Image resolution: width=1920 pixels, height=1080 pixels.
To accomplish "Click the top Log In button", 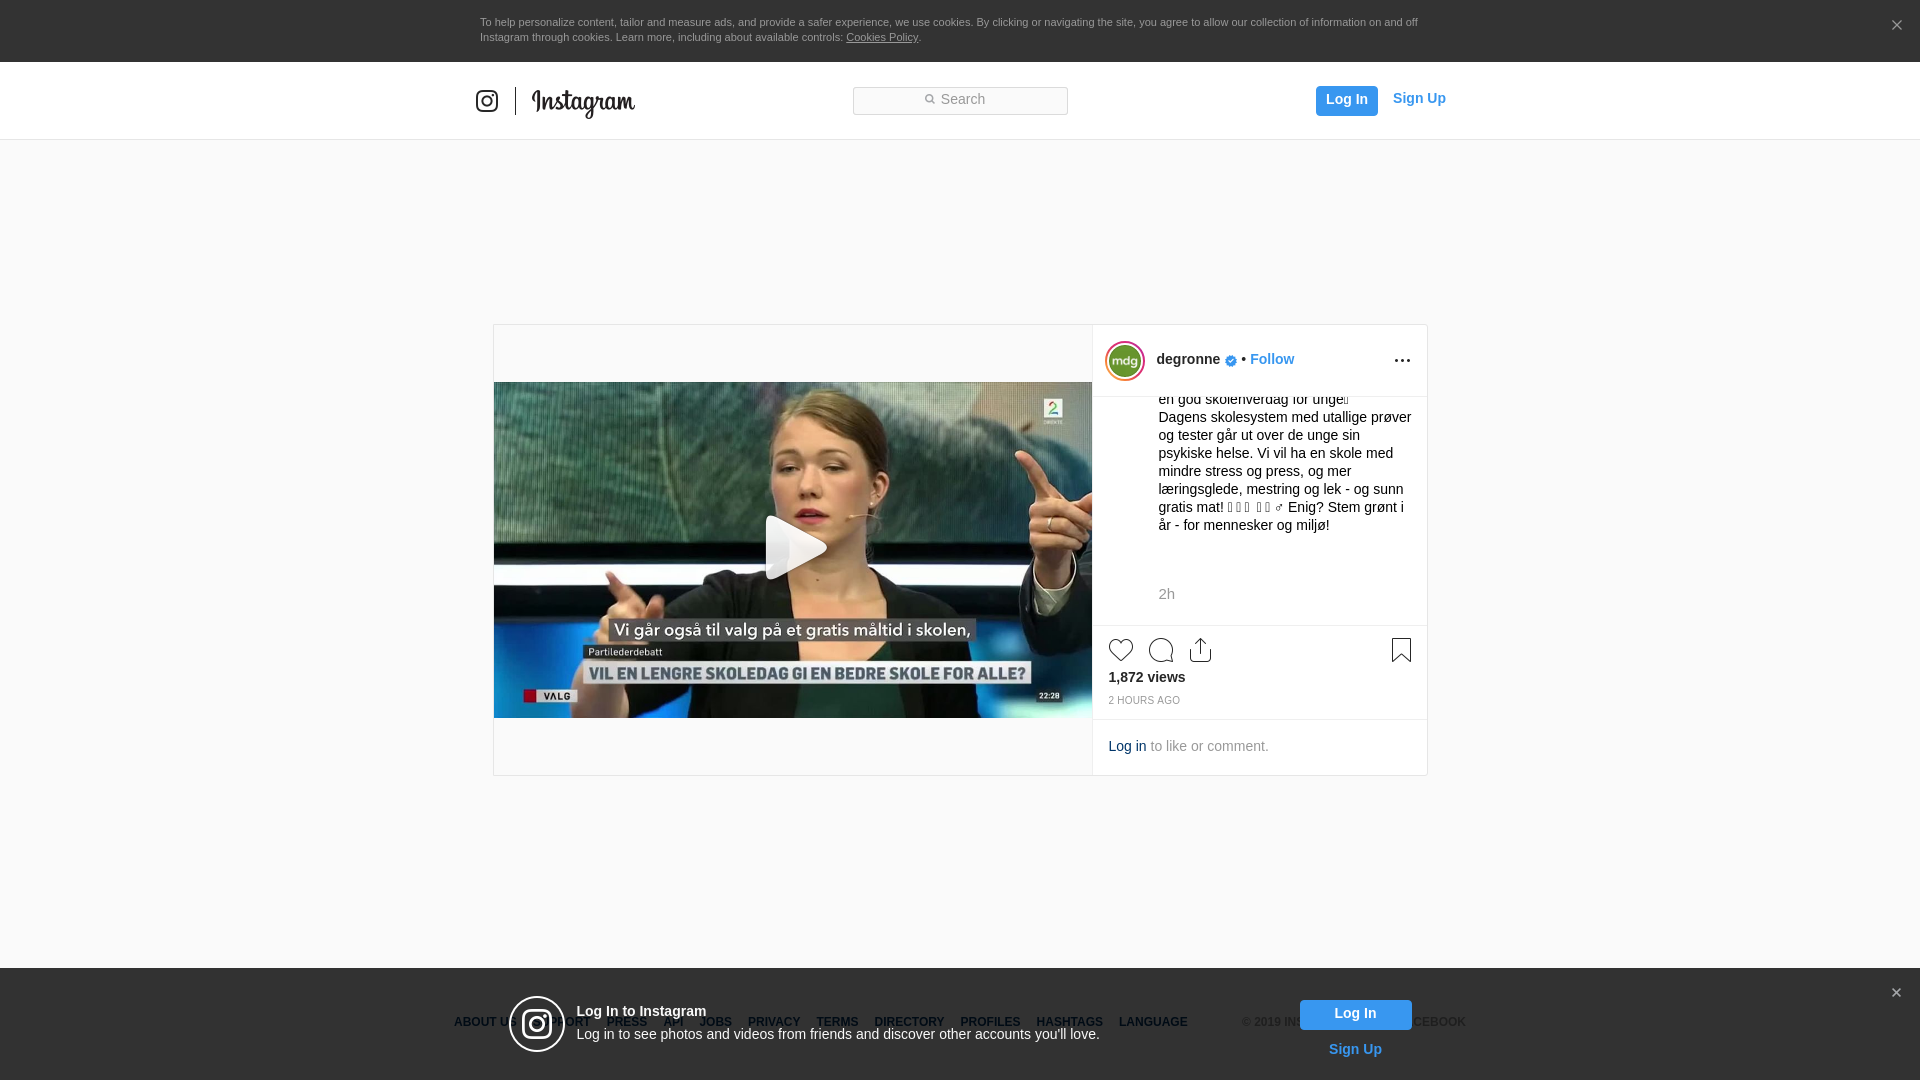I will 1346,100.
